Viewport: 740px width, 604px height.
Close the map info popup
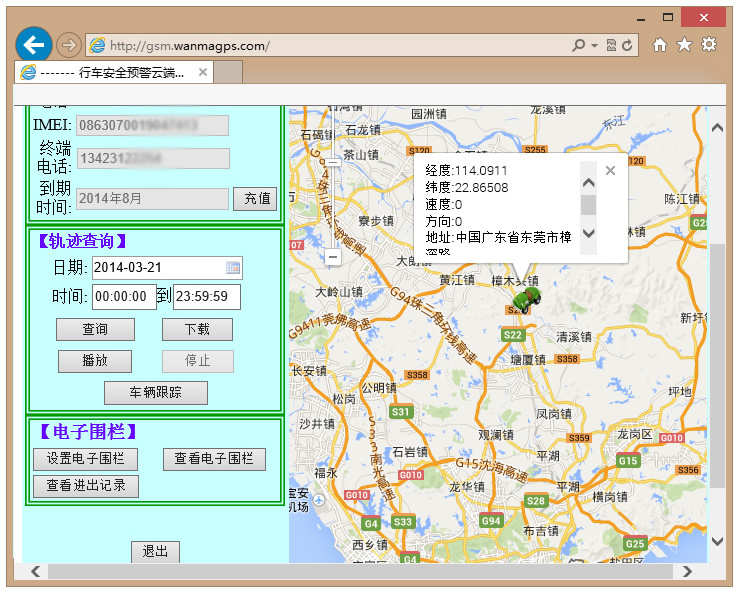tap(610, 171)
